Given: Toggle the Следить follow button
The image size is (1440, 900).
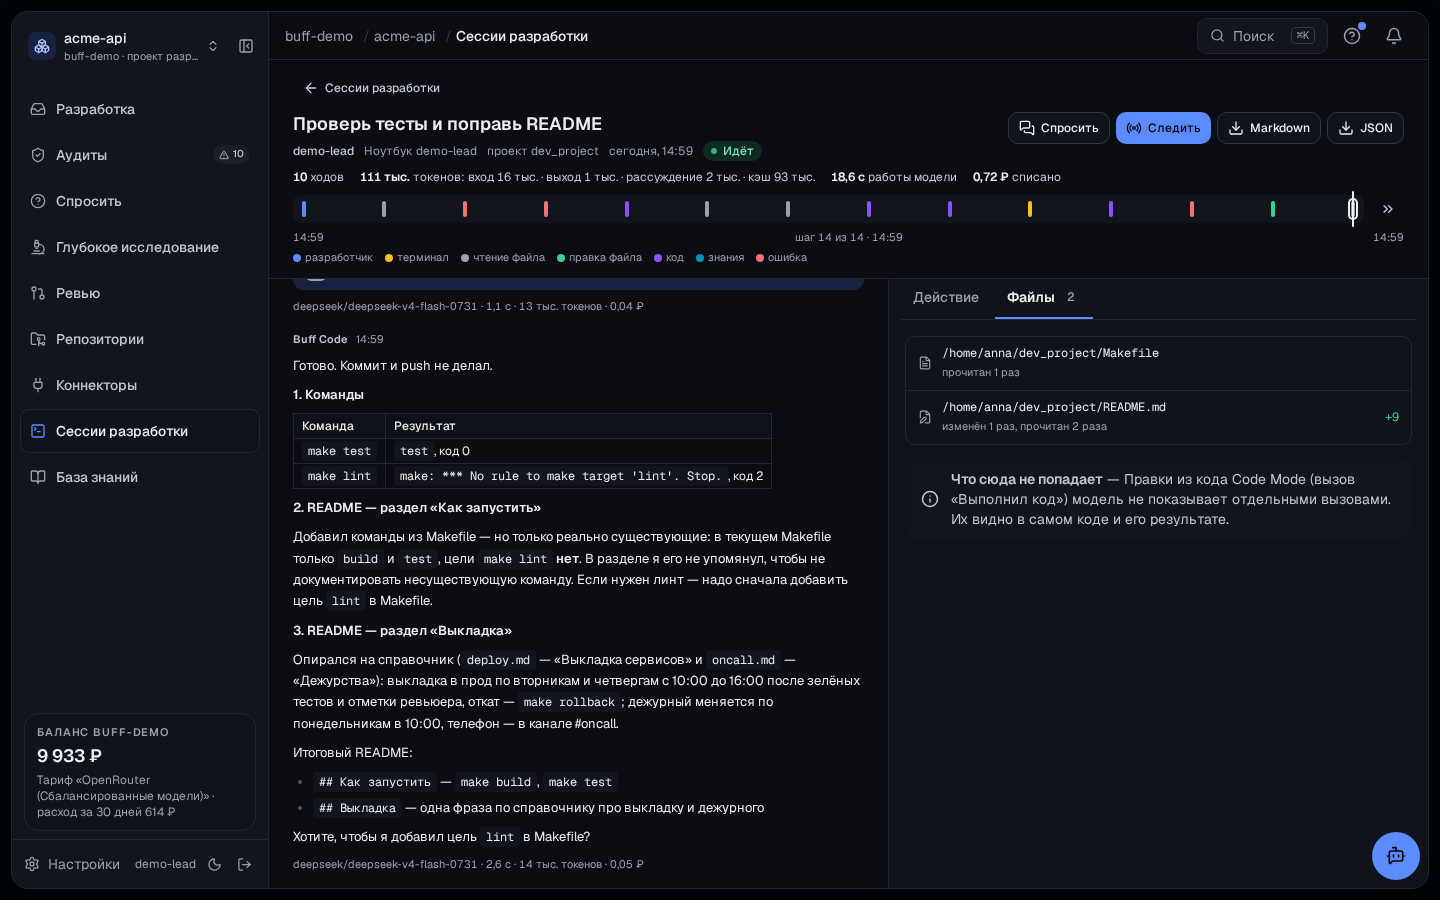Looking at the screenshot, I should [1163, 128].
